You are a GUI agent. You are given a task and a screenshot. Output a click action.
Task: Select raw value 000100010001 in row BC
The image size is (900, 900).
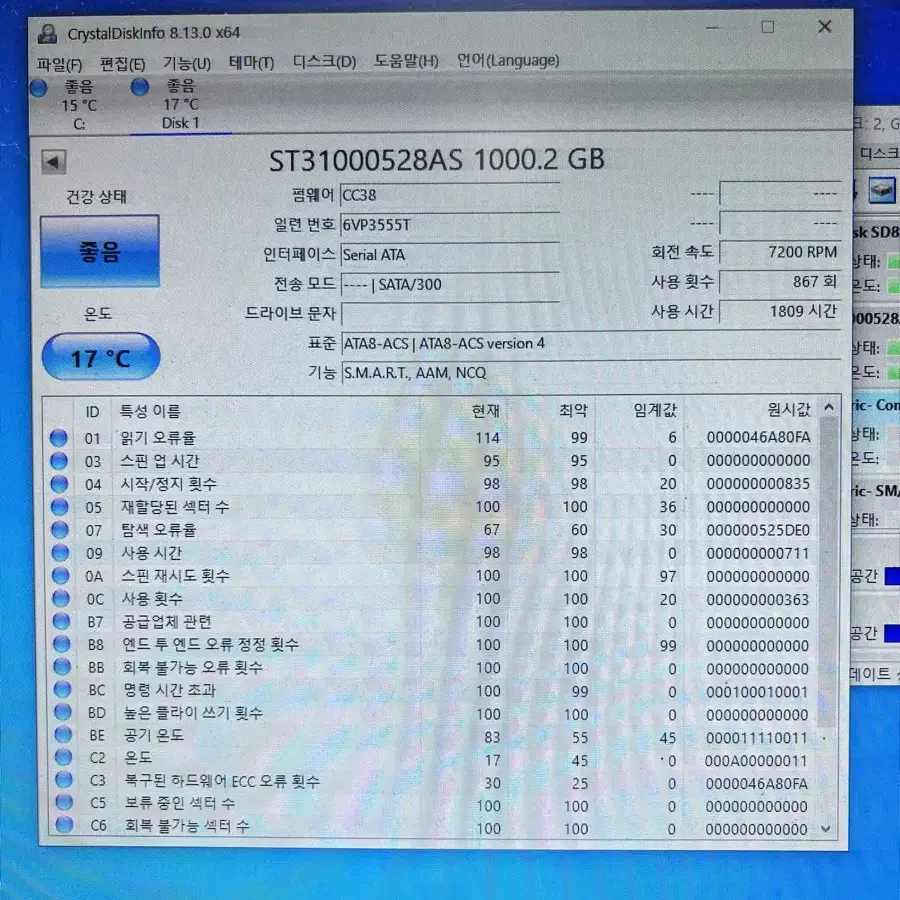tap(757, 692)
